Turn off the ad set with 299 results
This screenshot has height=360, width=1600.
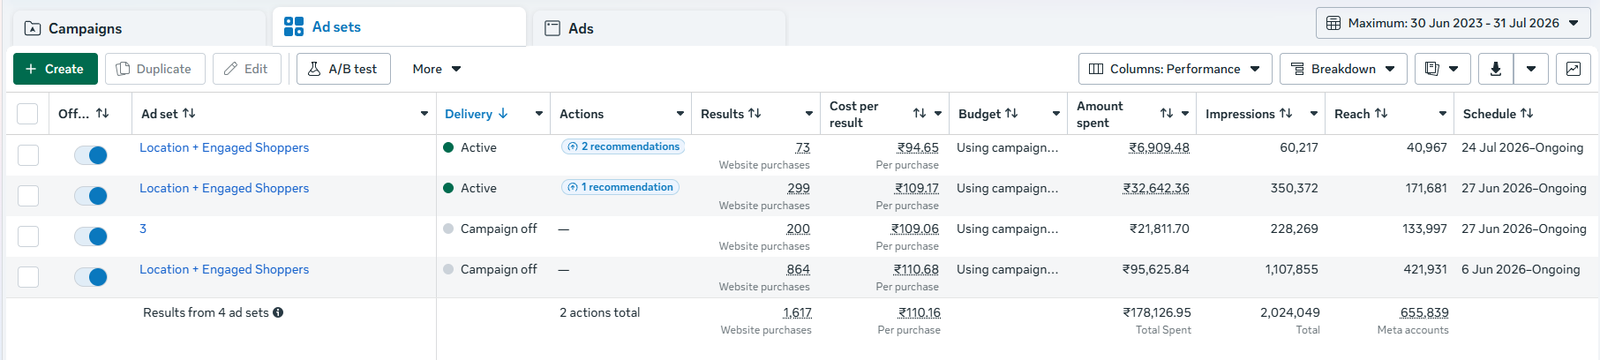click(x=91, y=196)
